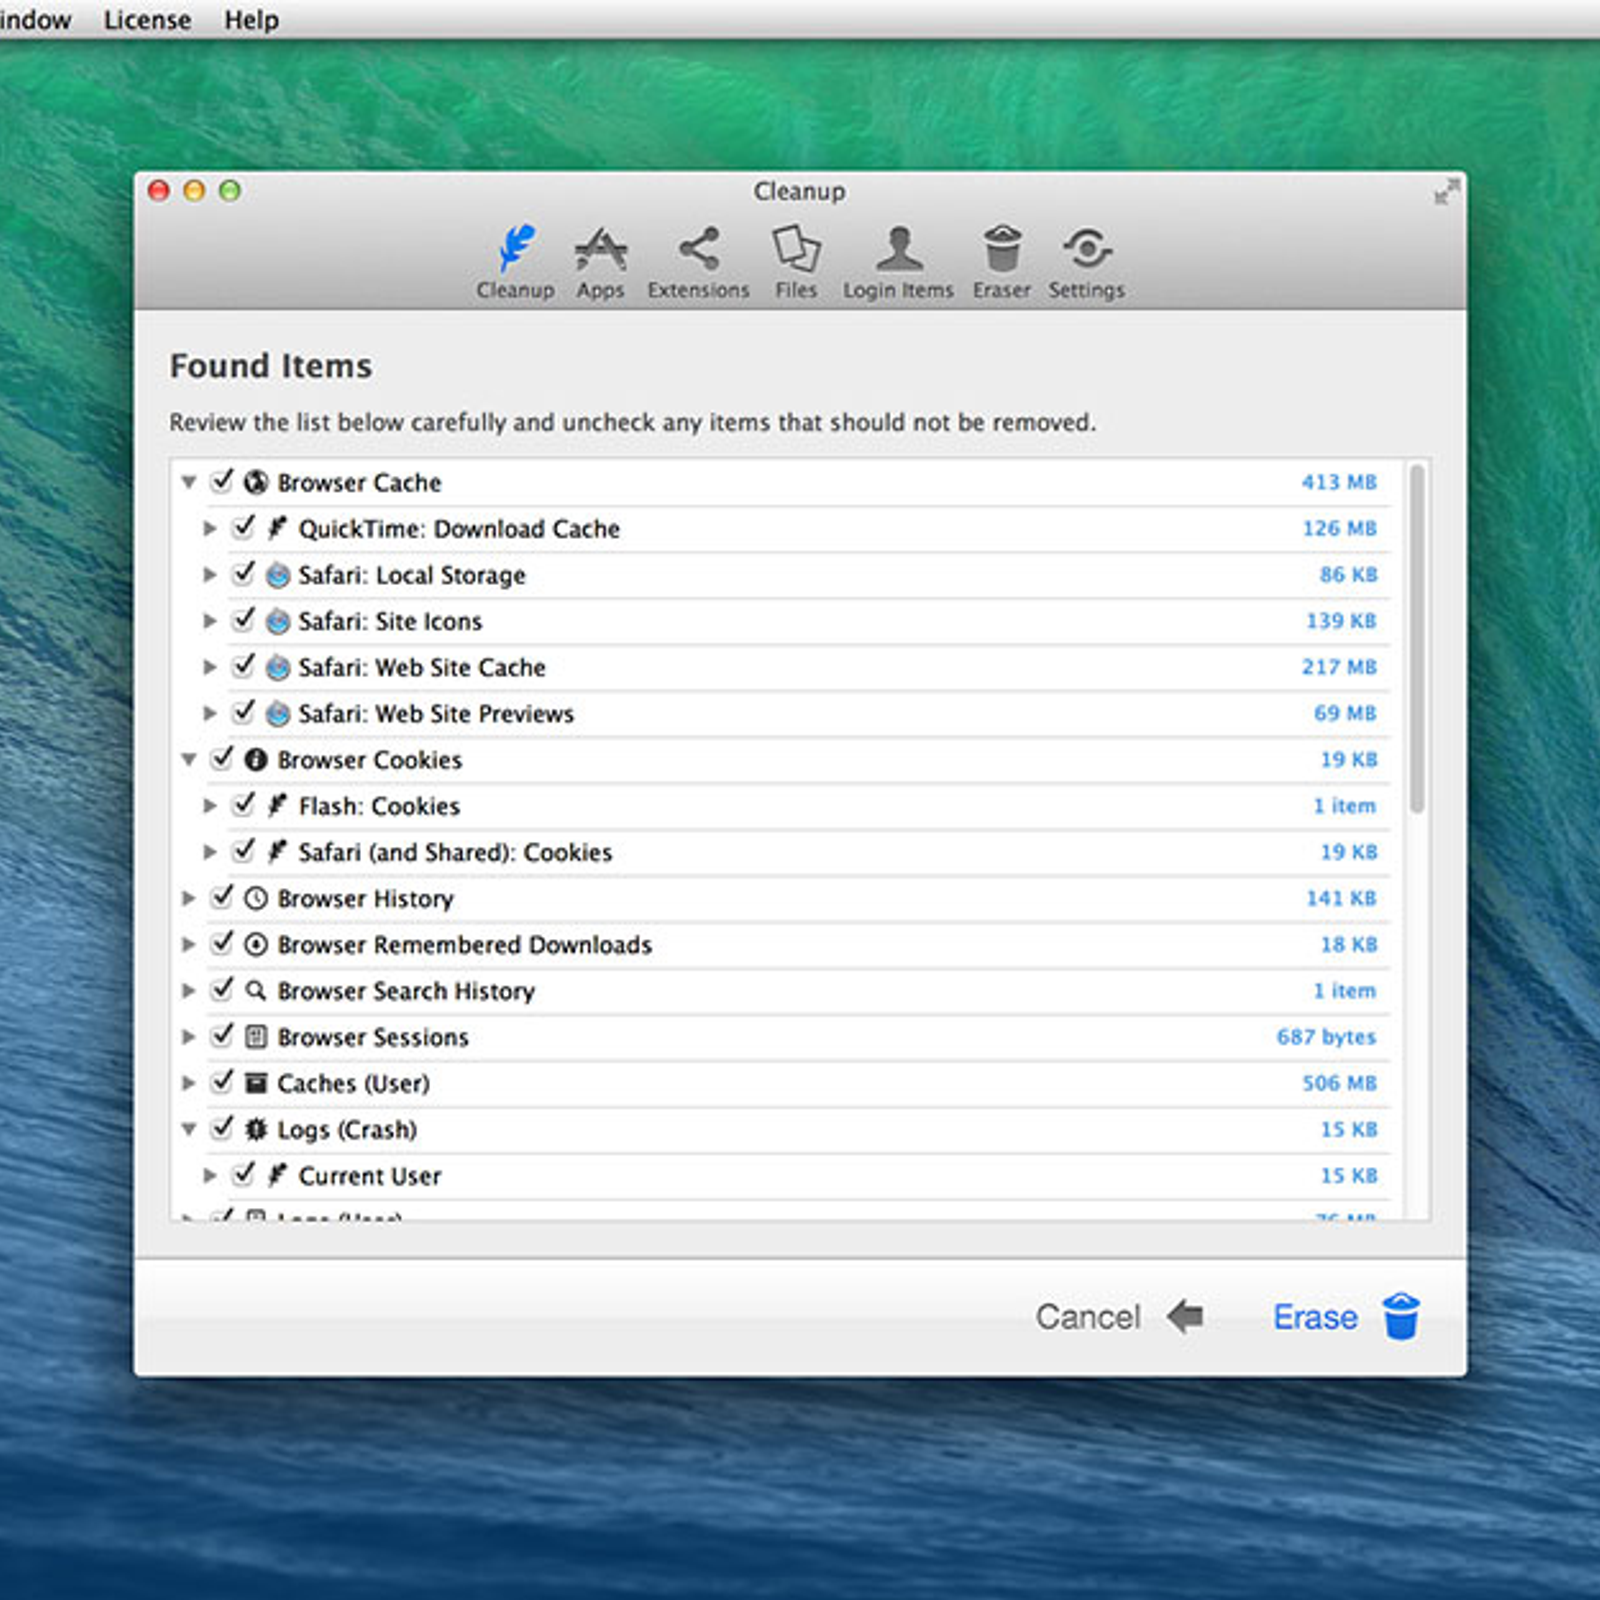This screenshot has height=1600, width=1600.
Task: Collapse the Browser Cache group
Action: [x=188, y=482]
